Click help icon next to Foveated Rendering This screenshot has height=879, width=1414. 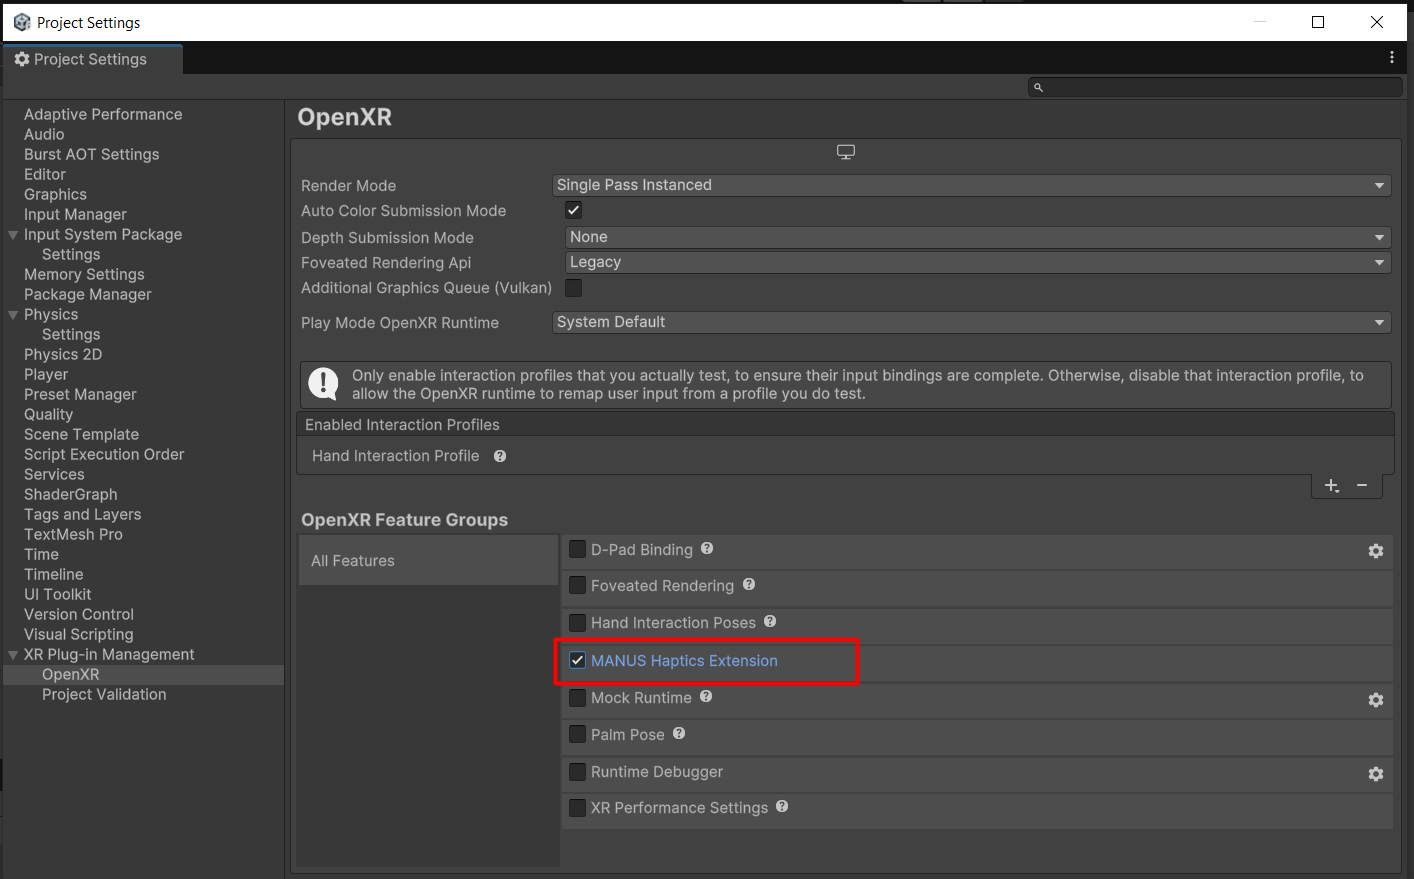749,585
